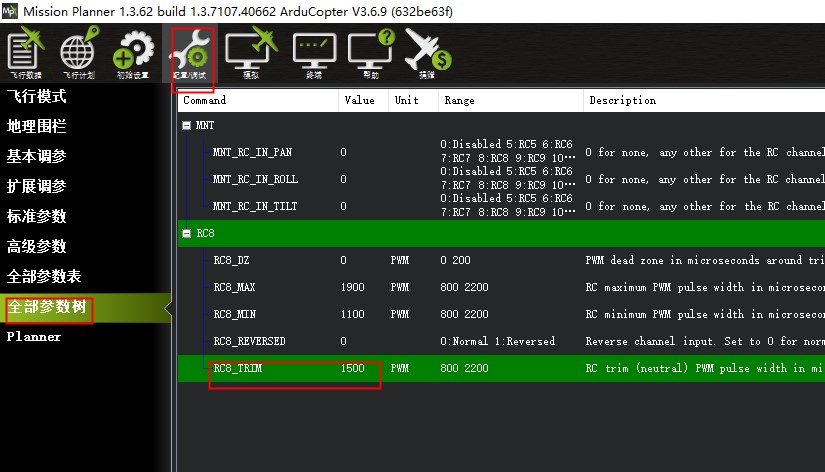Image resolution: width=825 pixels, height=472 pixels.
Task: Click the Unit column header
Action: (x=413, y=100)
